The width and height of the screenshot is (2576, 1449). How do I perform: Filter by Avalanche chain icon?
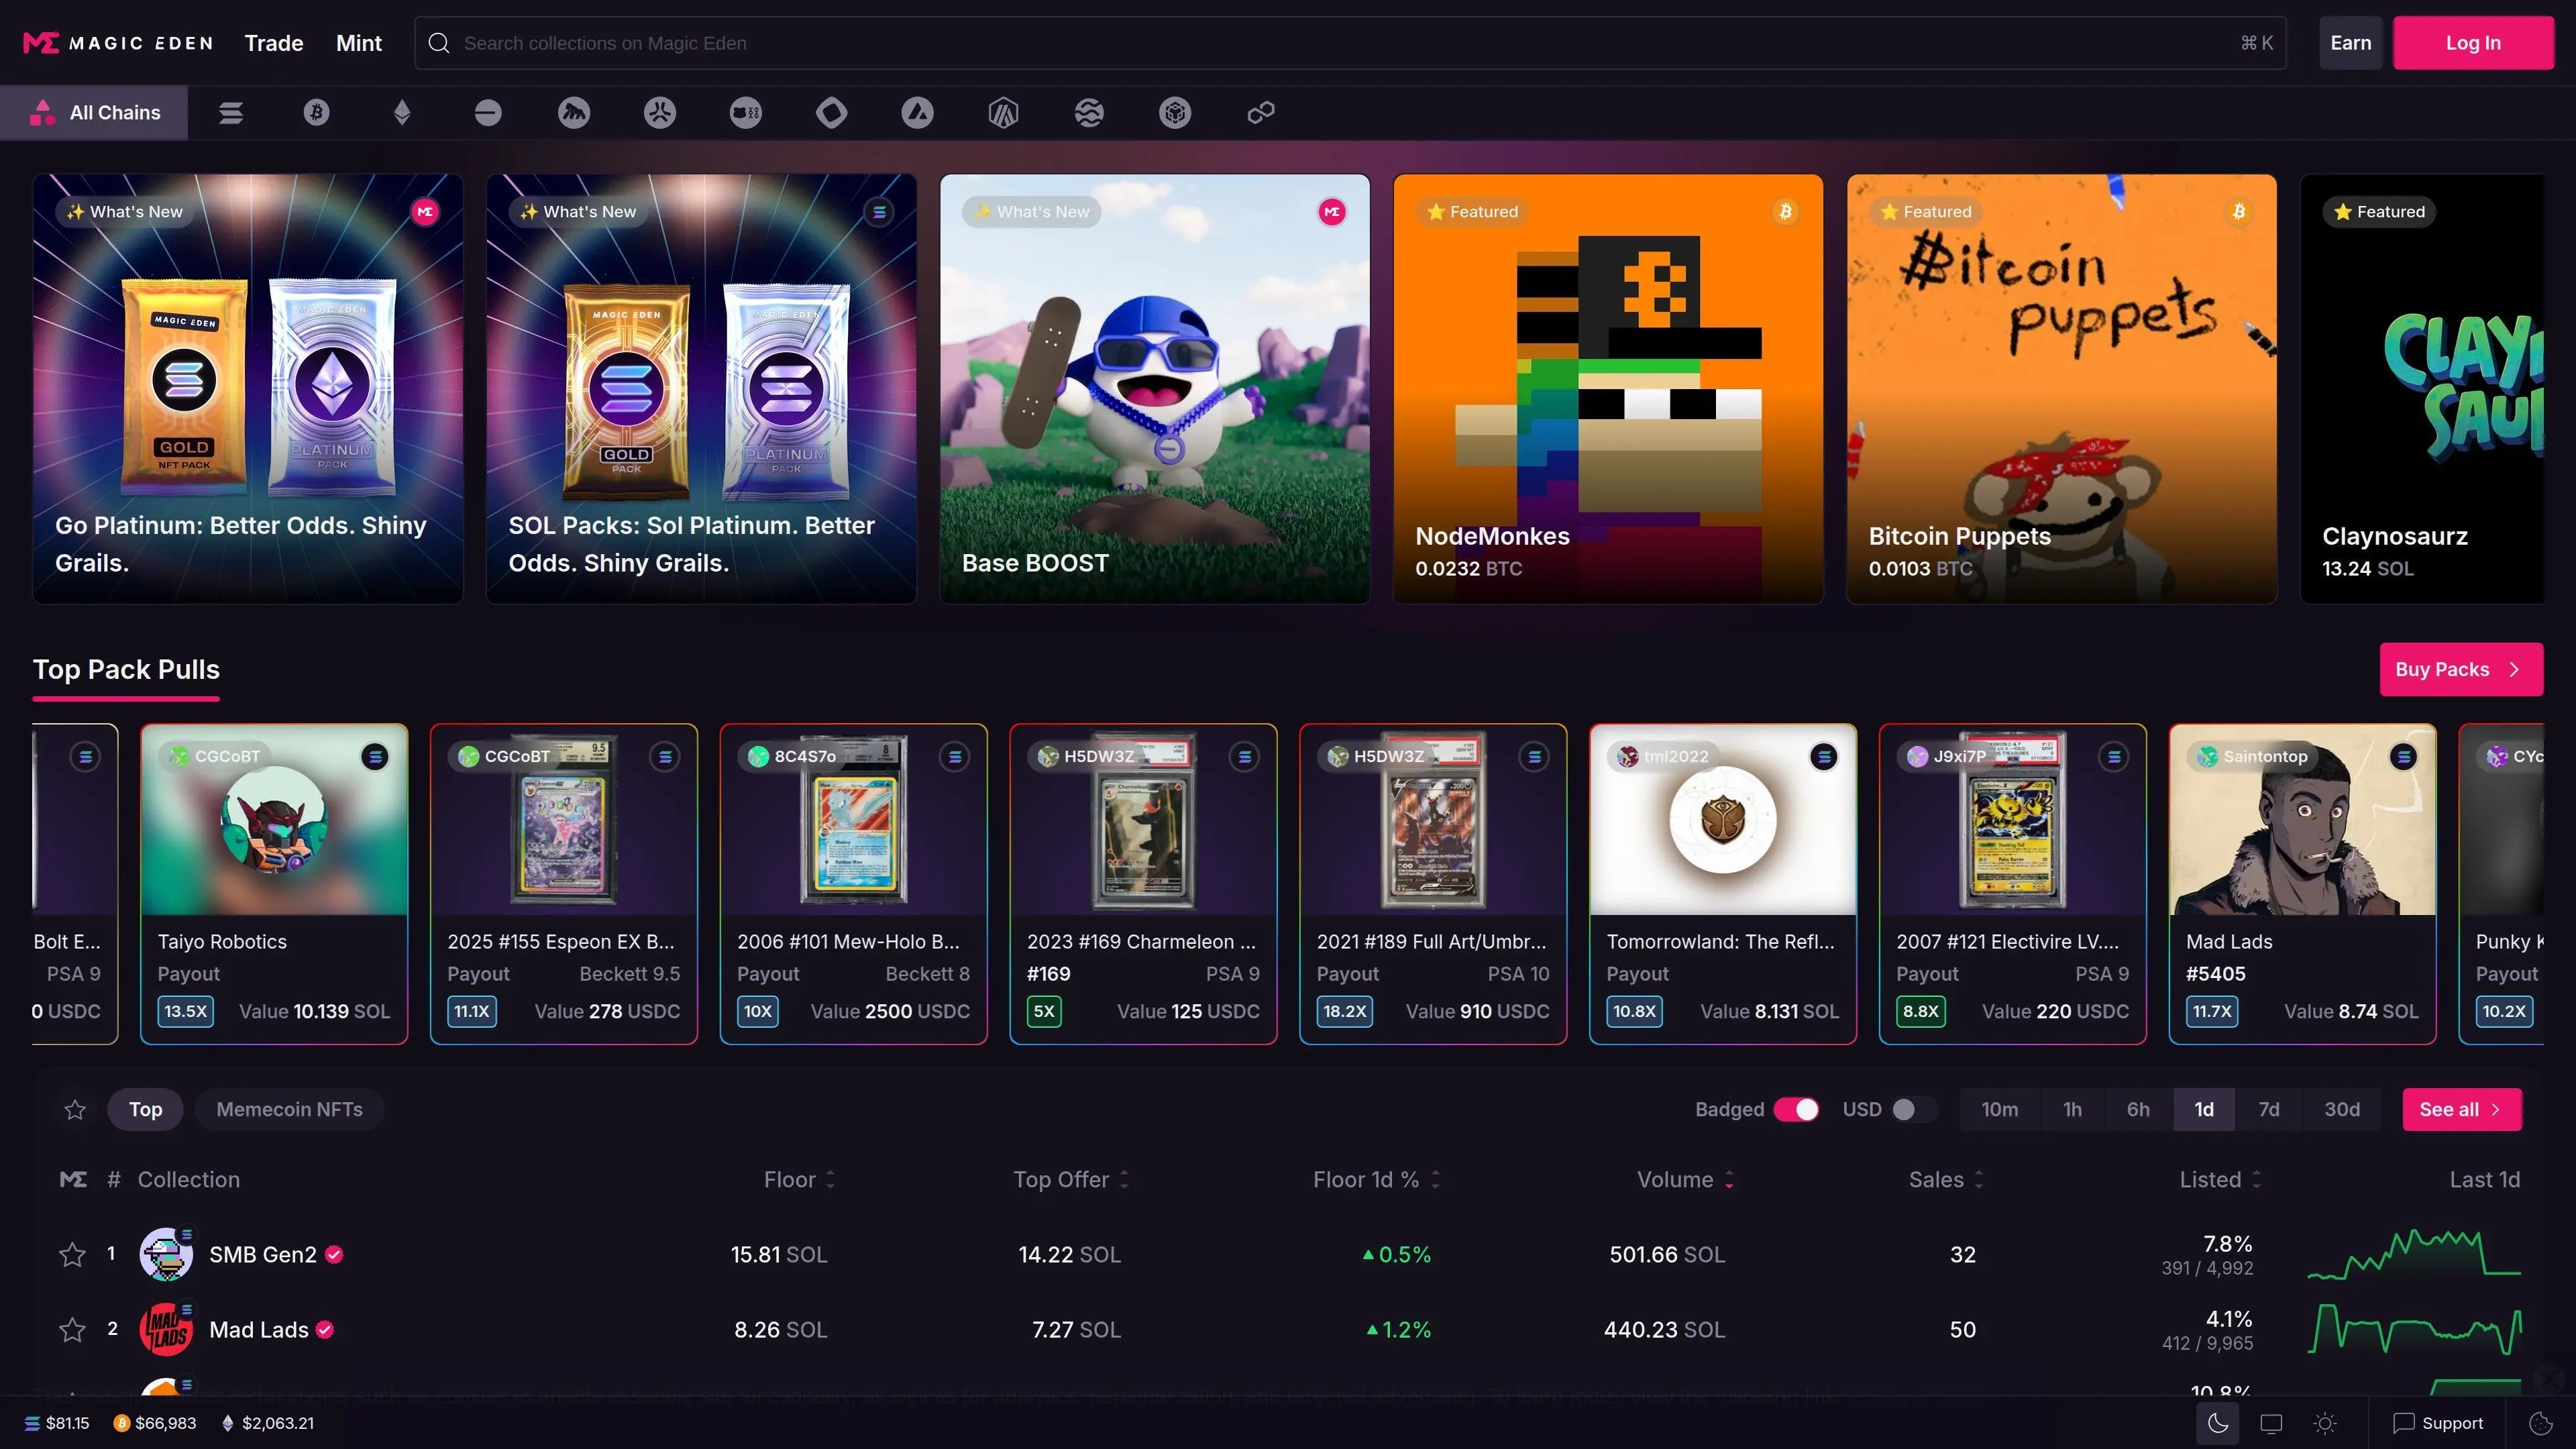coord(918,113)
